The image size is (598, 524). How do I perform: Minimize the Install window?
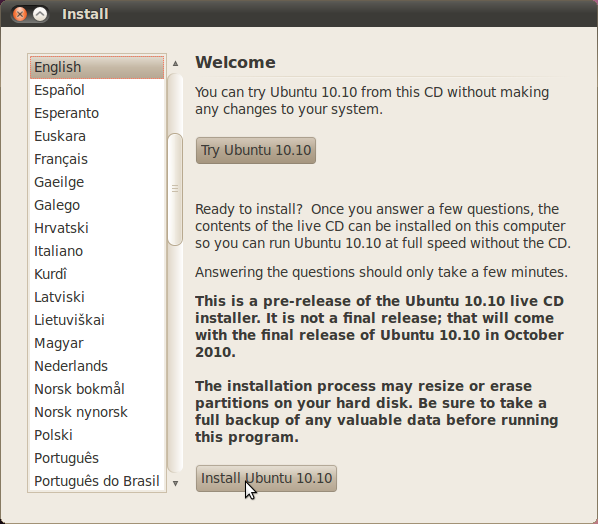coord(40,14)
